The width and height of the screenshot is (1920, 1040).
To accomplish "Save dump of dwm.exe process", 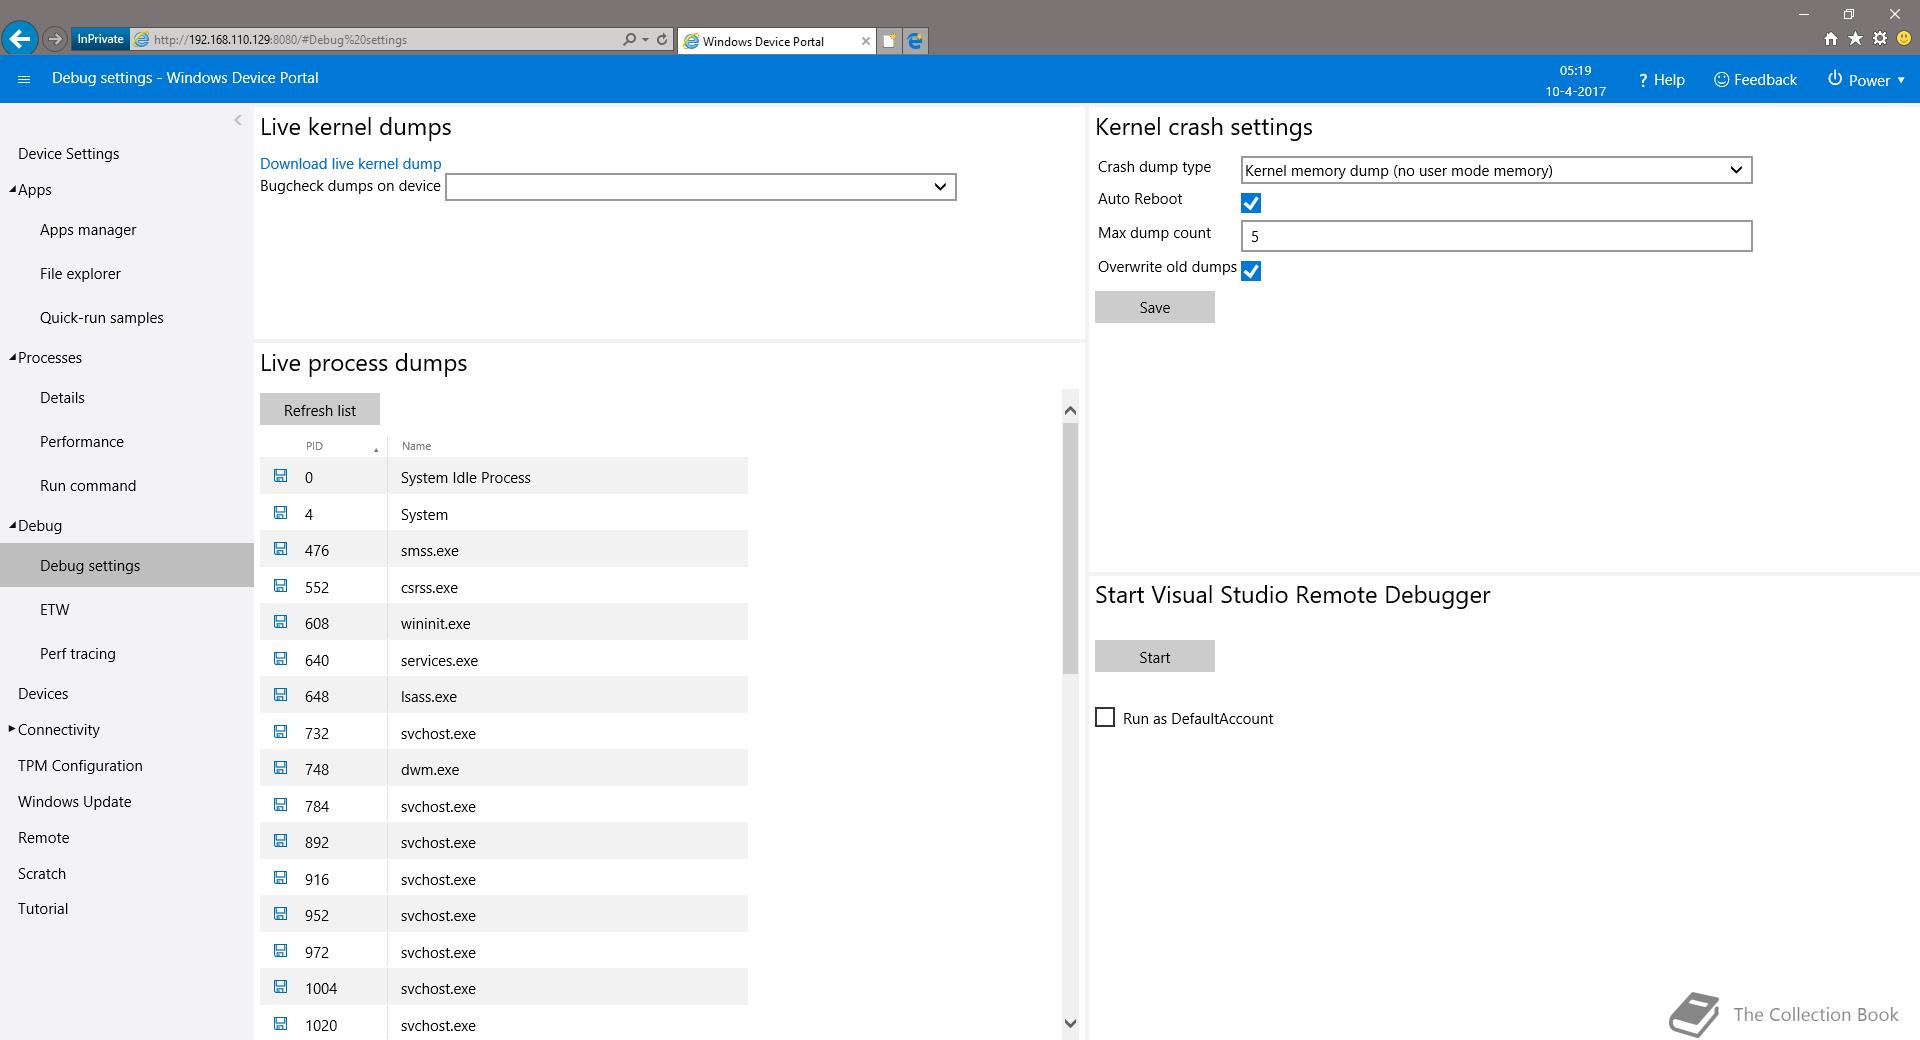I will click(280, 768).
